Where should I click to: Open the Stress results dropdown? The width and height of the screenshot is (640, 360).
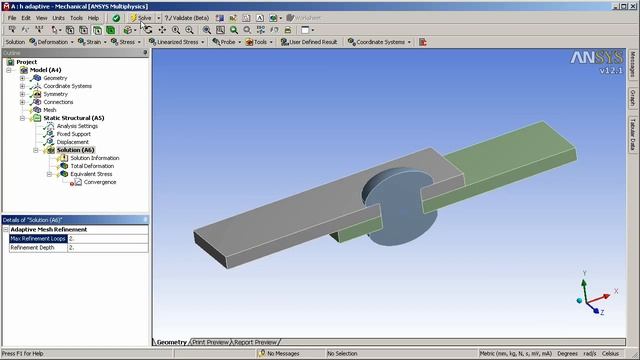[139, 42]
